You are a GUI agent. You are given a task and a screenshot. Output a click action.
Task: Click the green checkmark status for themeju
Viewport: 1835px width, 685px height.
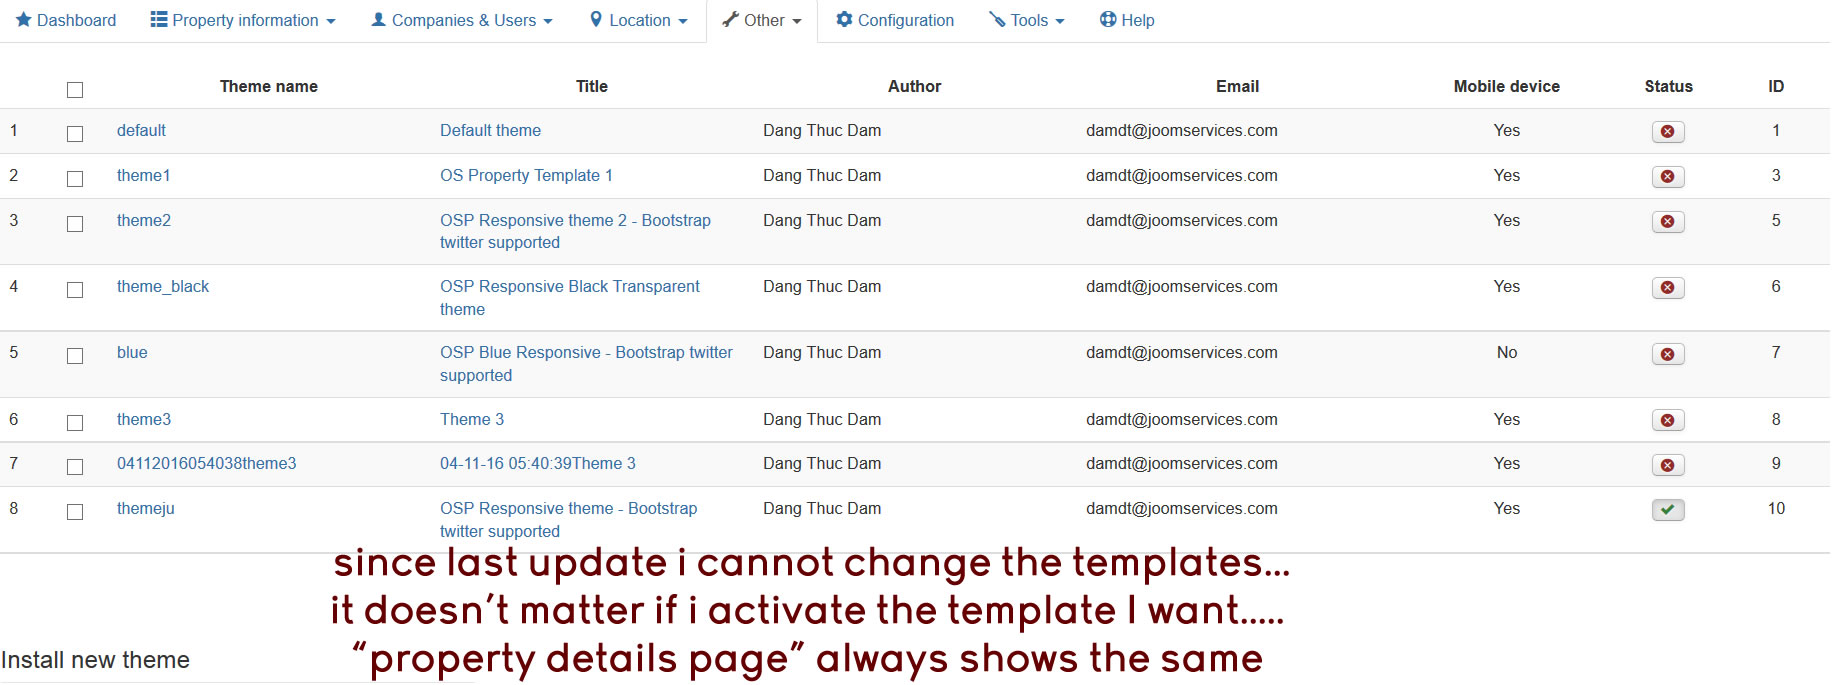tap(1667, 510)
